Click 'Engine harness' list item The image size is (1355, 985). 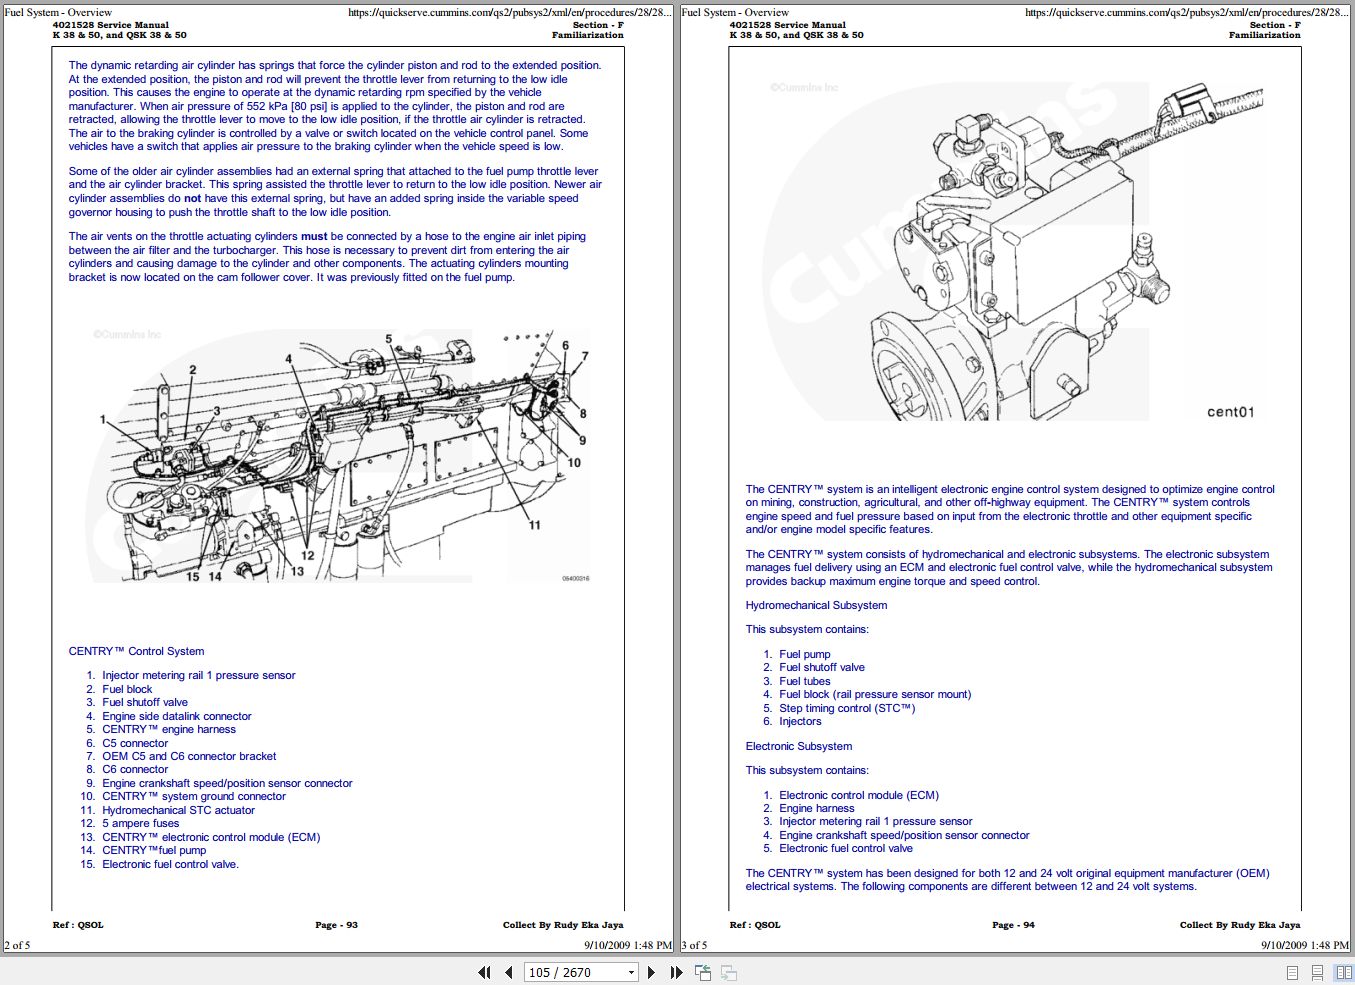(817, 808)
